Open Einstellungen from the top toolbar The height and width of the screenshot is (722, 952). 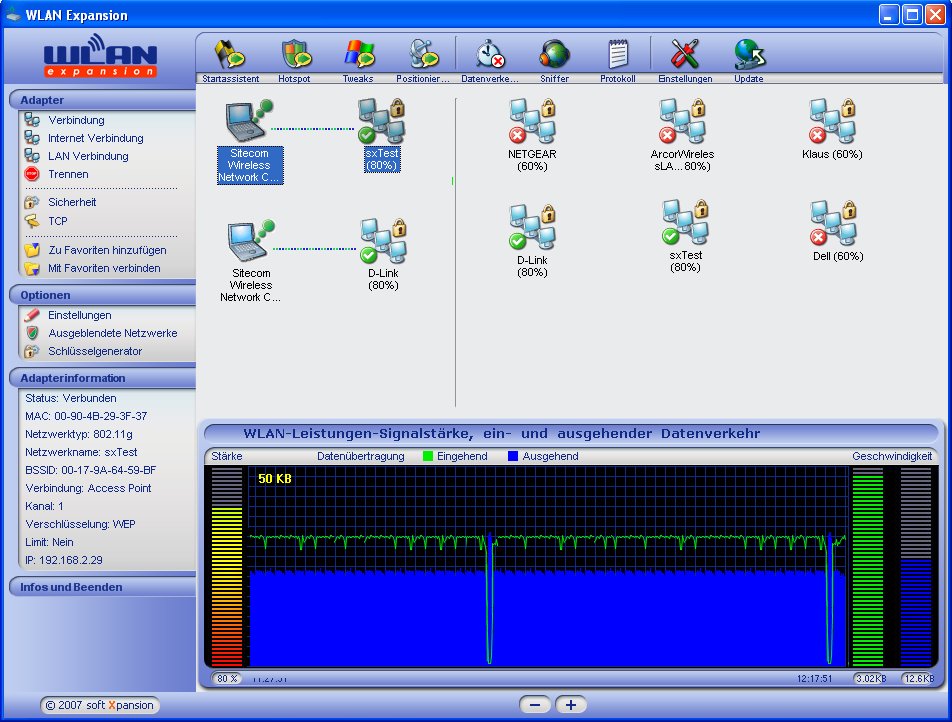coord(685,54)
